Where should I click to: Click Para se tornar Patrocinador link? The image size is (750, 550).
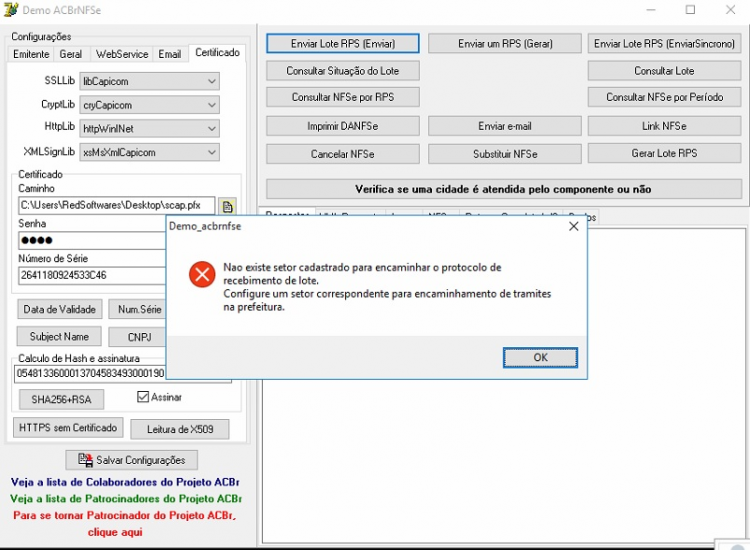[124, 516]
